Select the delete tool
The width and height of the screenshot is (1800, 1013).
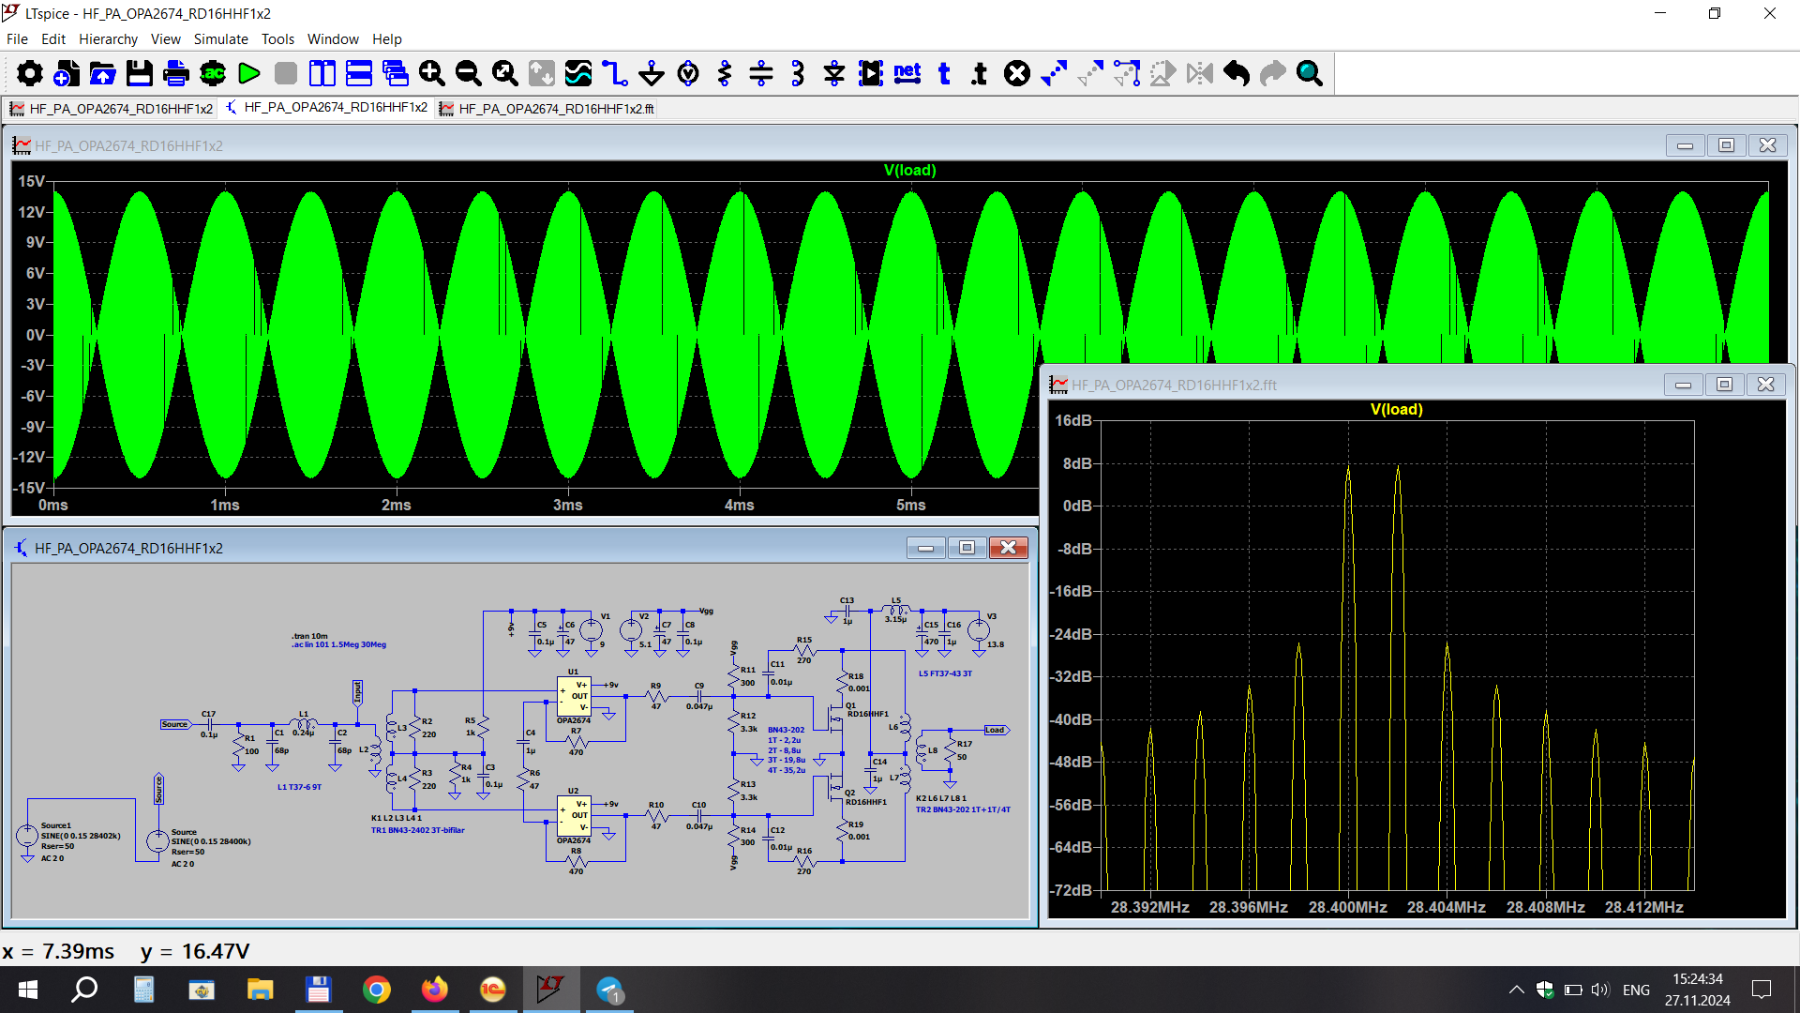[x=1017, y=73]
